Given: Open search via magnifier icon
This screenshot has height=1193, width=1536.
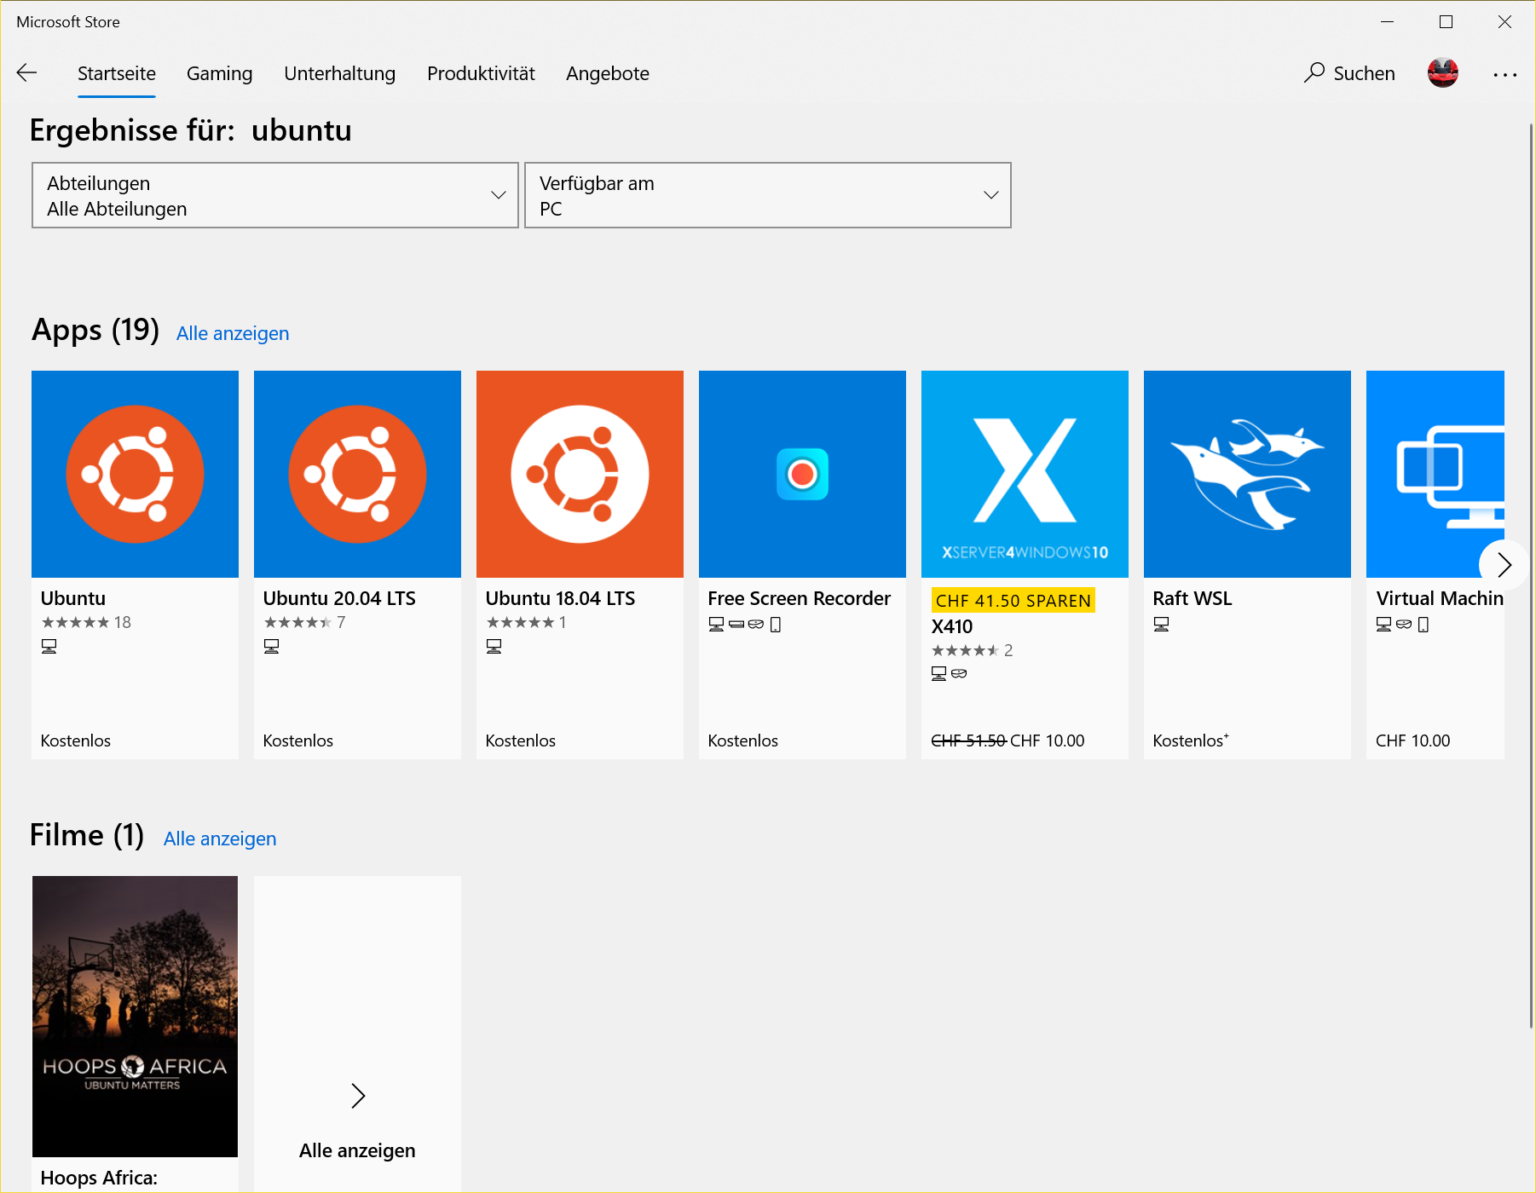Looking at the screenshot, I should (x=1314, y=73).
